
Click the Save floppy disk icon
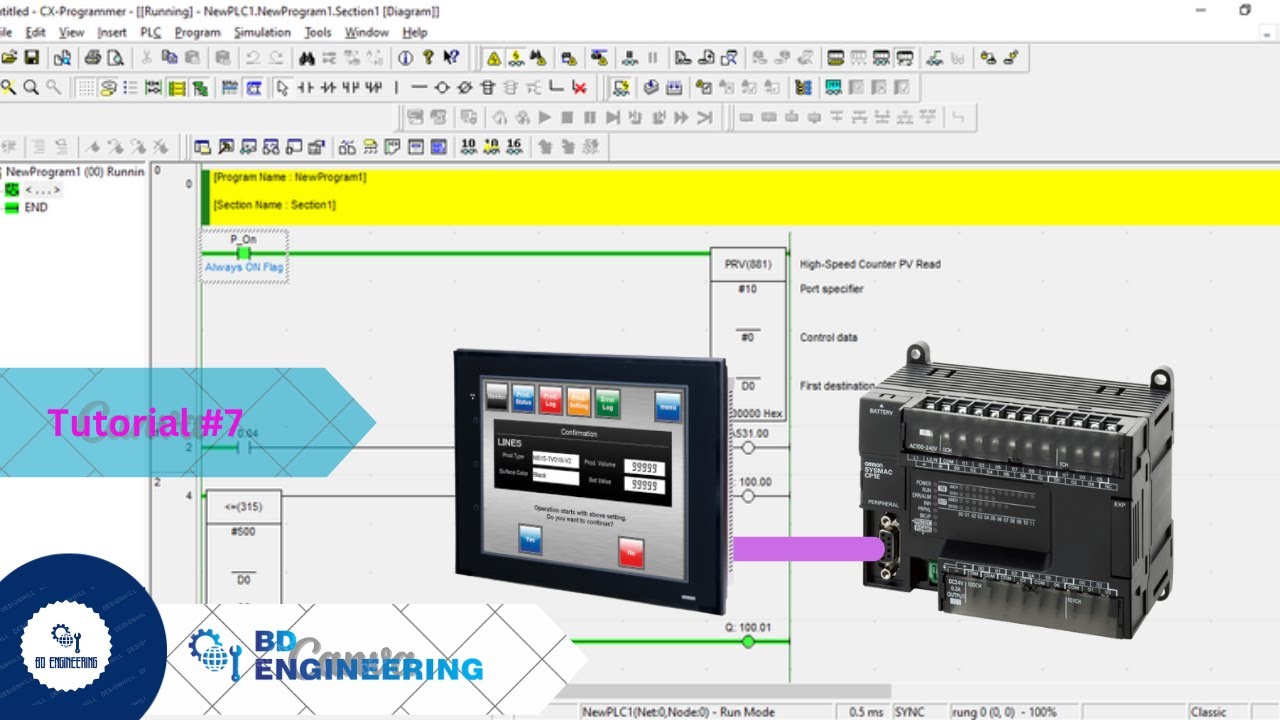(31, 57)
